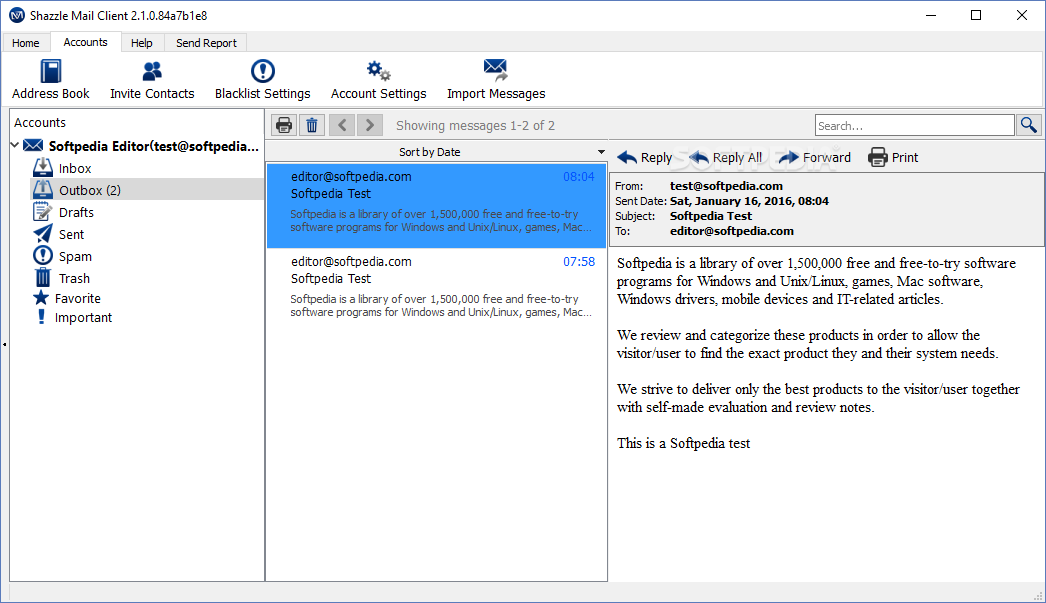Click the left pane collapse handle
The image size is (1046, 603).
5,345
